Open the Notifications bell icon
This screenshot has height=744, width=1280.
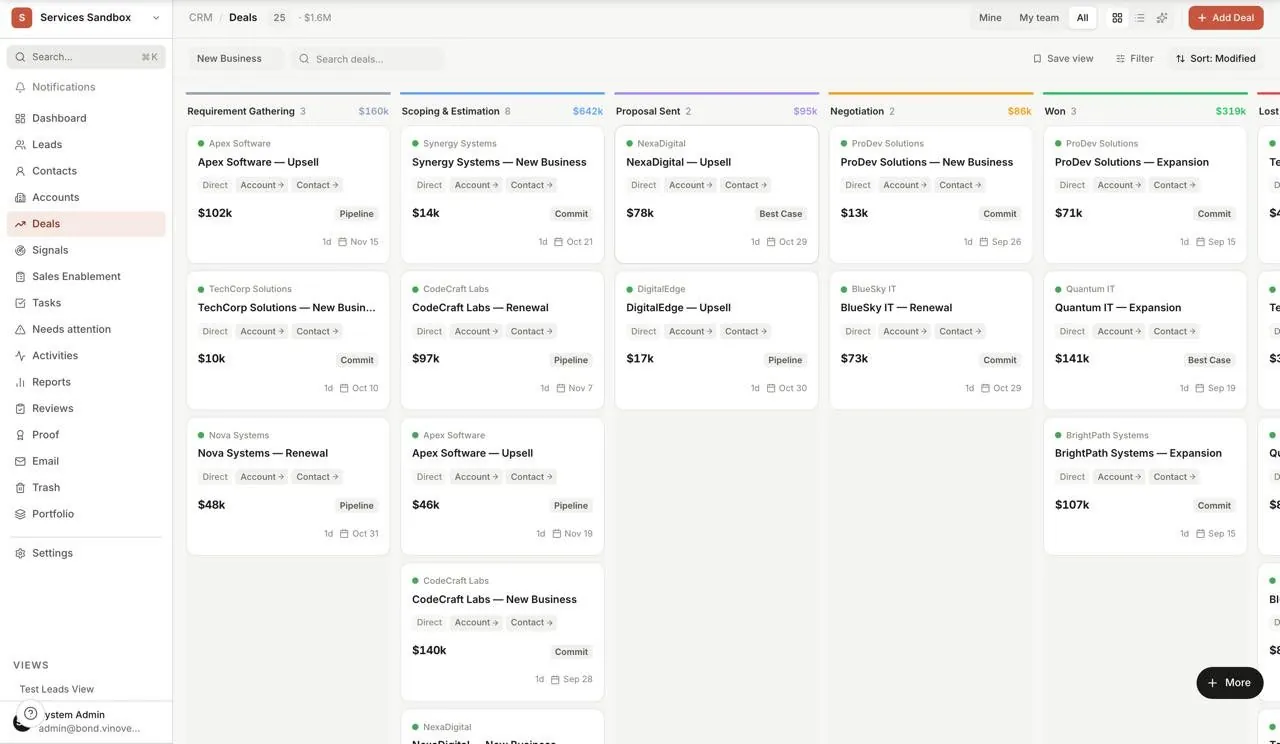tap(20, 88)
